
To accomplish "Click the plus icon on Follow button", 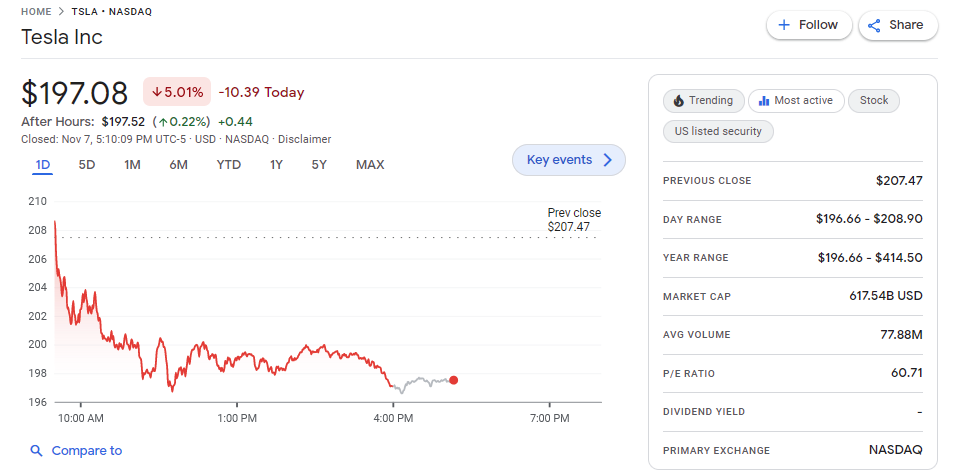I will (x=785, y=25).
